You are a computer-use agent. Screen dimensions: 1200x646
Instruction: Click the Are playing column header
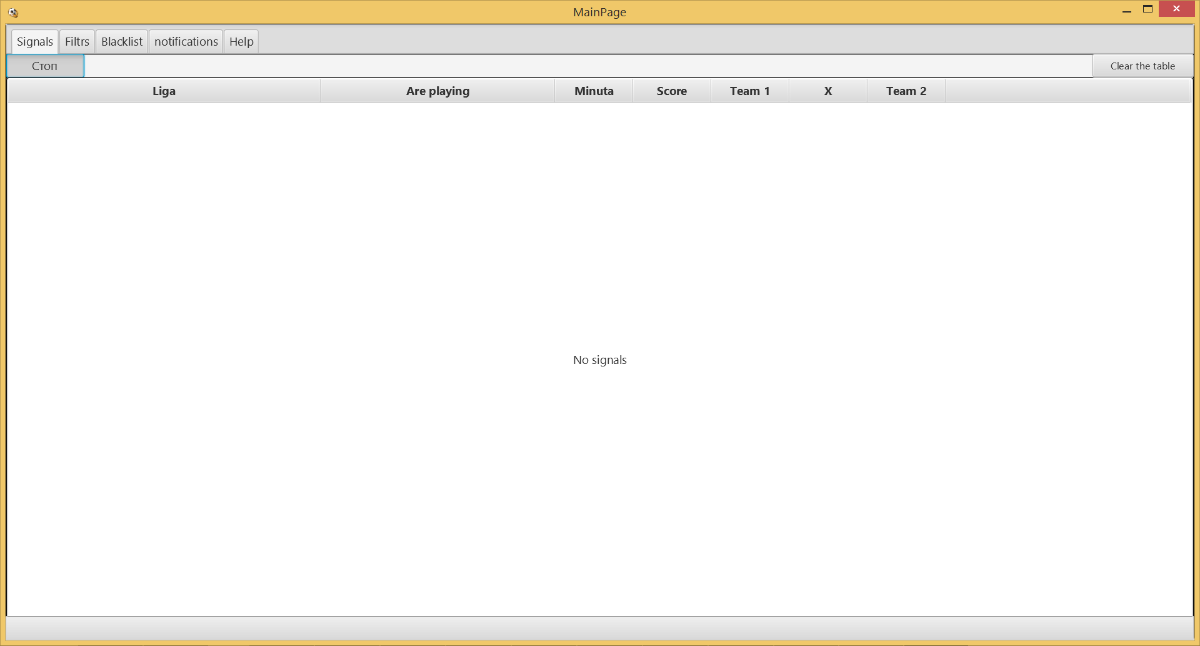pyautogui.click(x=437, y=91)
